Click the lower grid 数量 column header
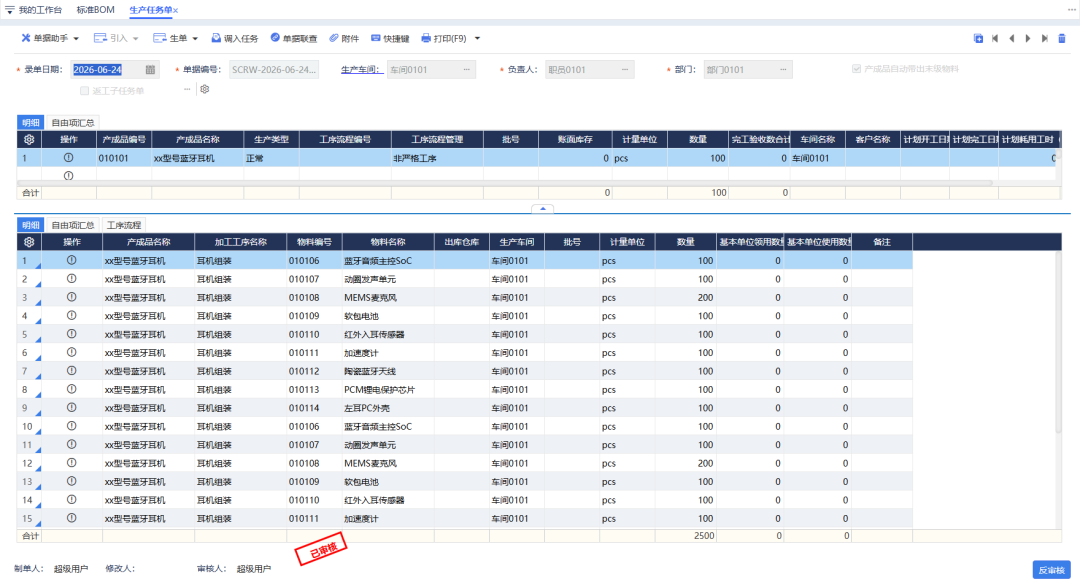This screenshot has height=585, width=1080. pyautogui.click(x=685, y=242)
